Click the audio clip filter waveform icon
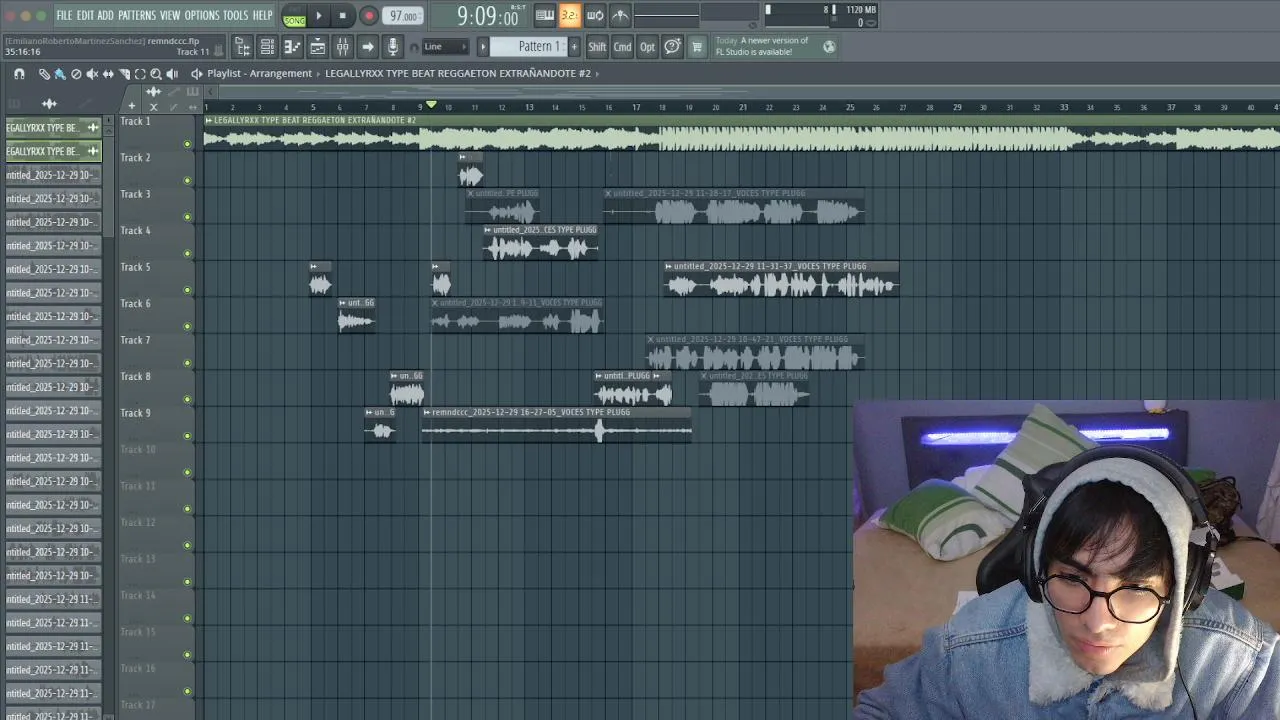 [49, 104]
